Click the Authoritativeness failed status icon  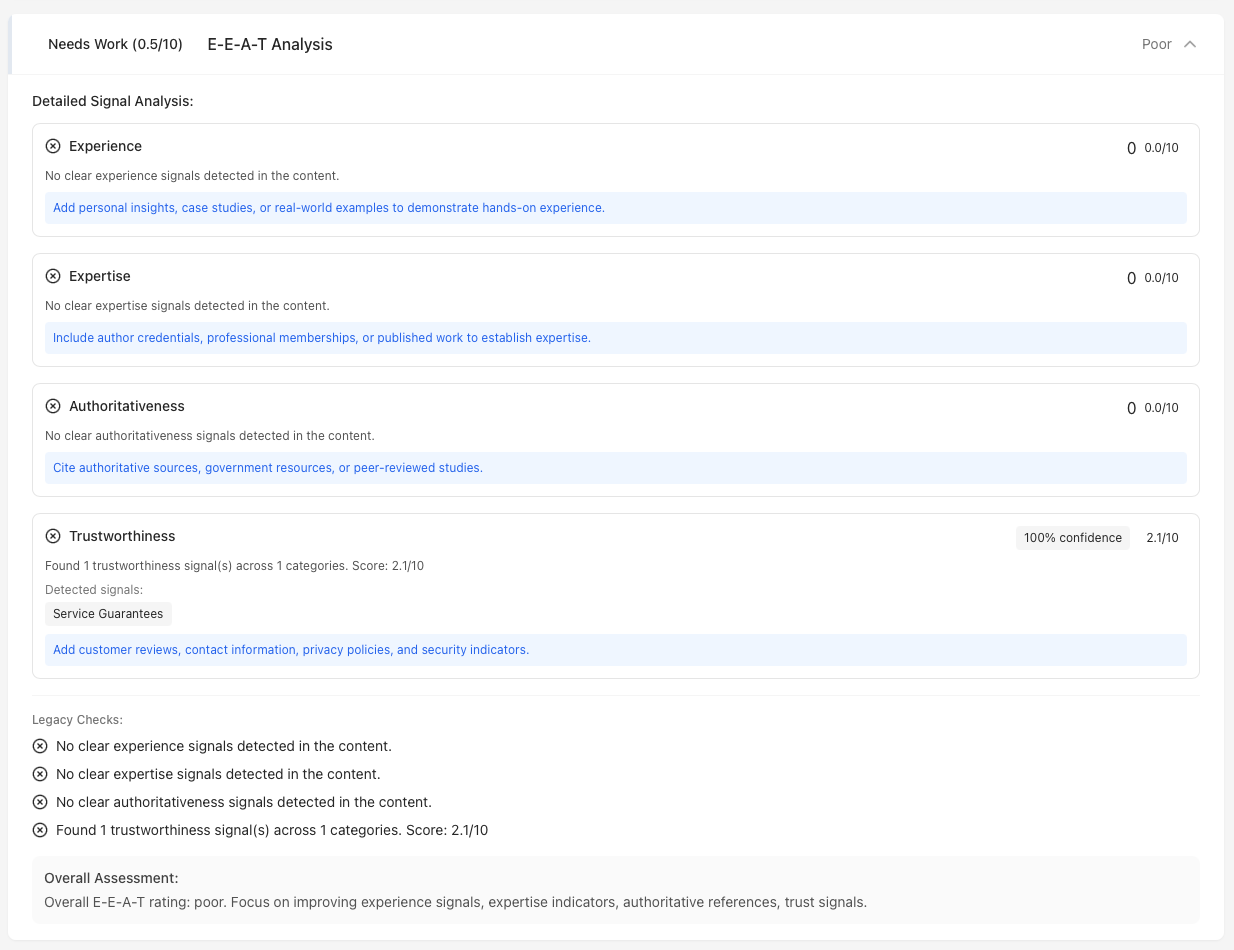pos(53,406)
